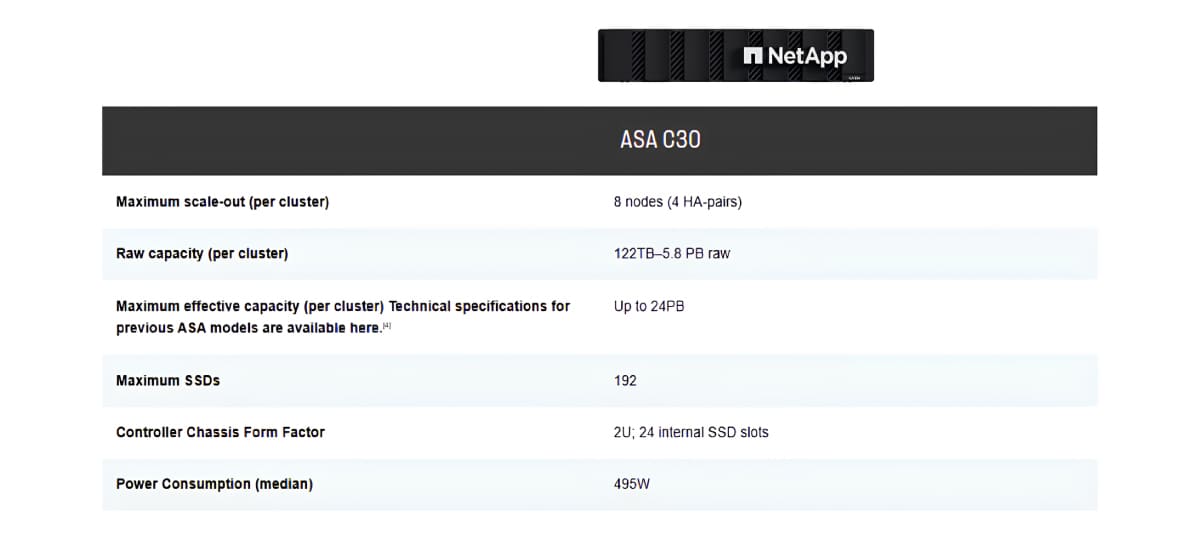Click the 'ASA C30' table header

(x=660, y=140)
